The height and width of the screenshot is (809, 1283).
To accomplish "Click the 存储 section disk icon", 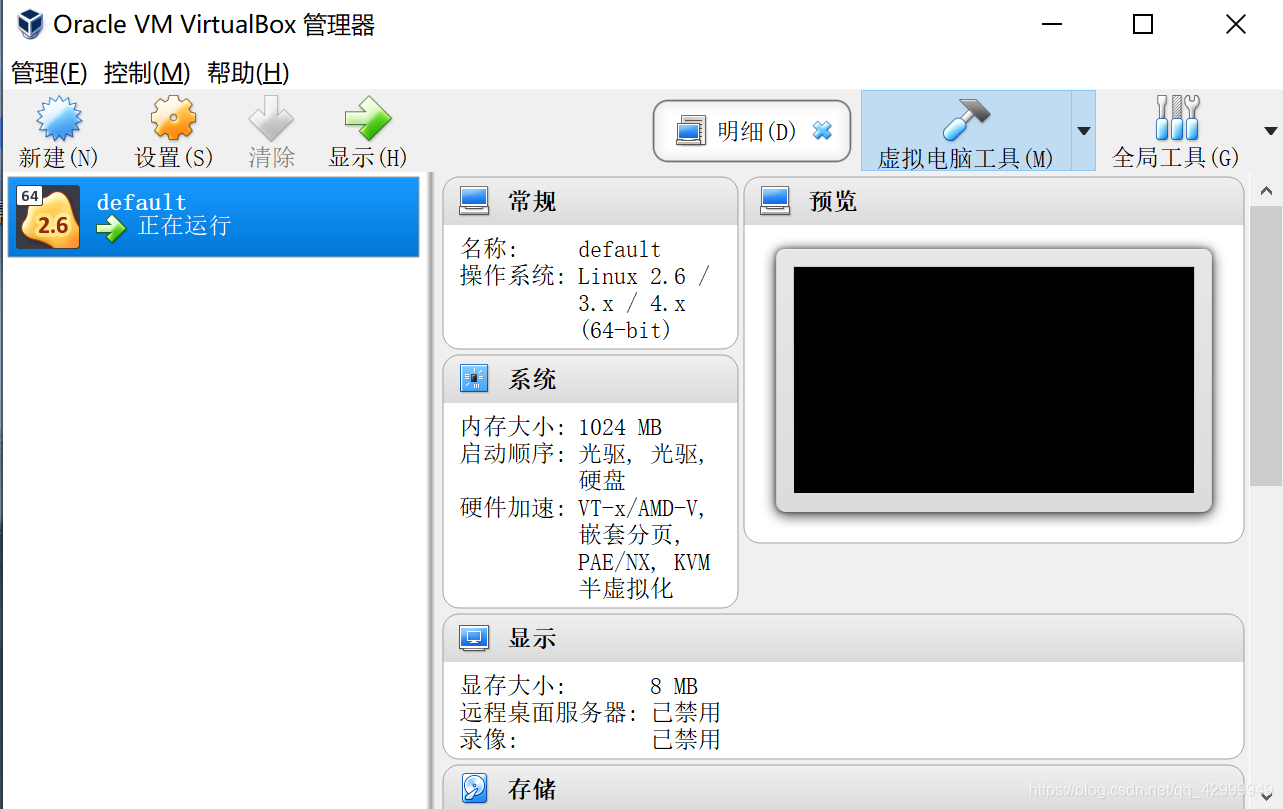I will click(474, 788).
